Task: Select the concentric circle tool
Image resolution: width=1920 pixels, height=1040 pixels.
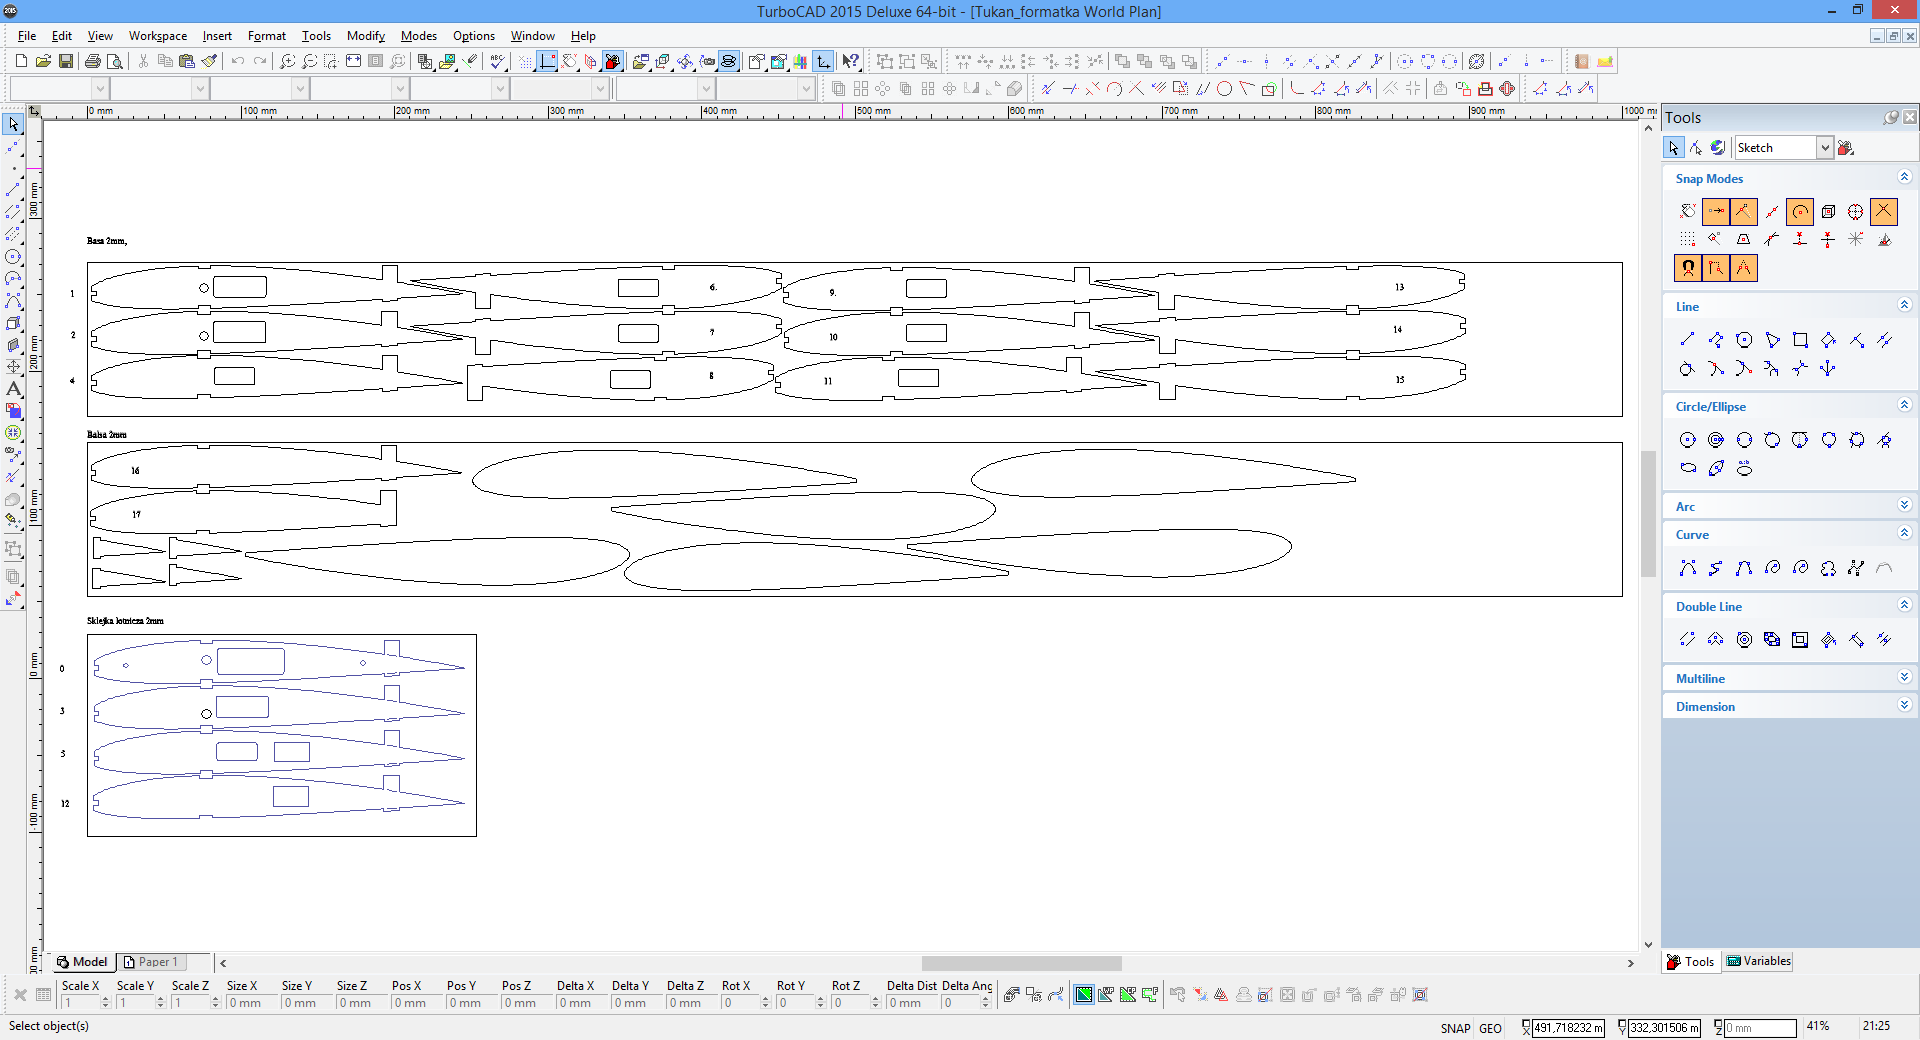Action: click(1716, 440)
